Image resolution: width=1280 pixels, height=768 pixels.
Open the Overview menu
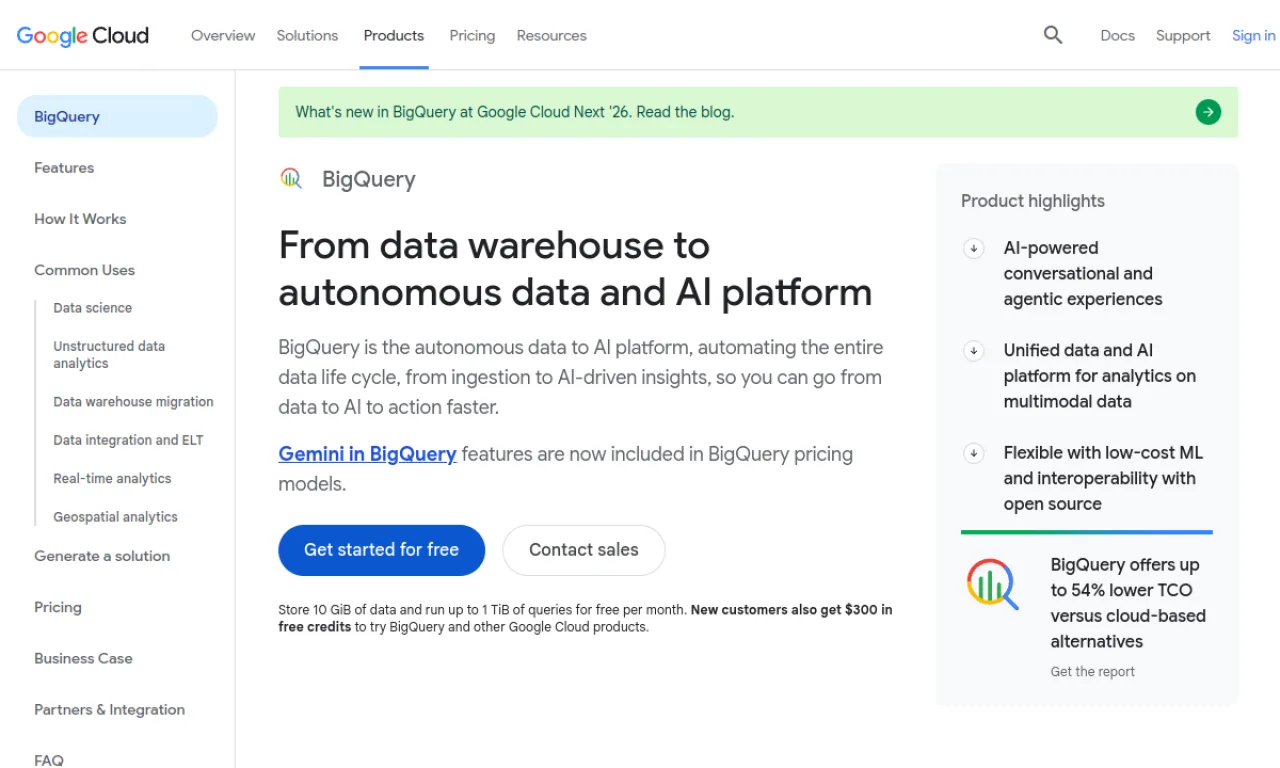point(223,35)
